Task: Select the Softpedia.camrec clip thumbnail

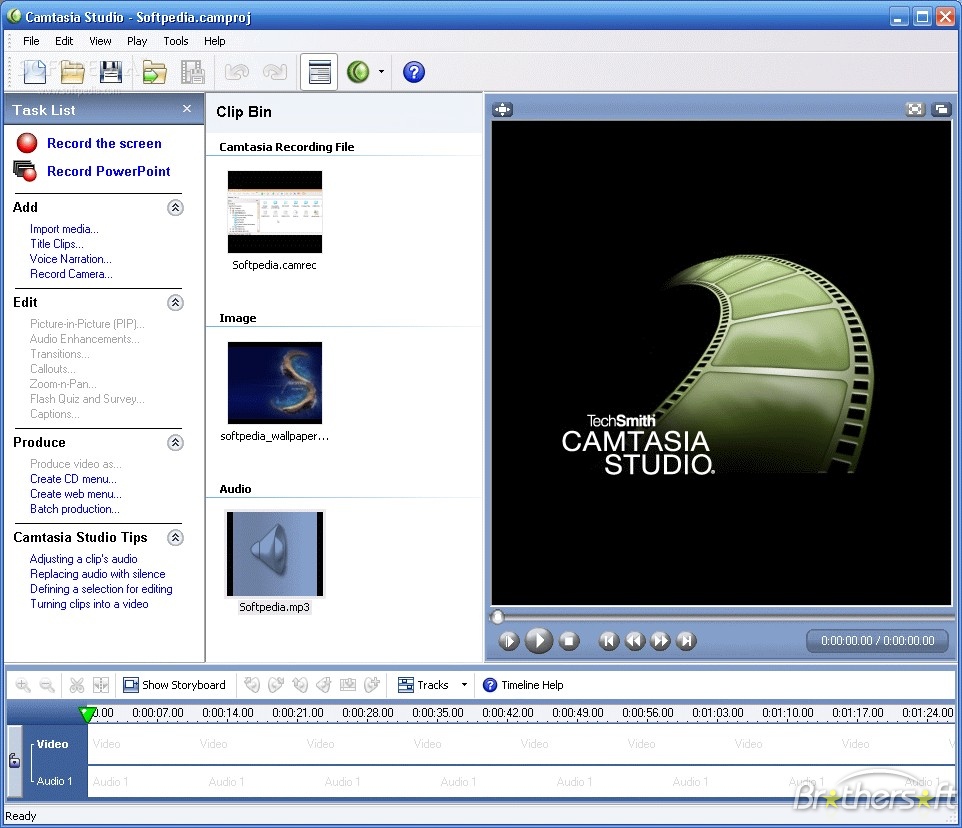Action: pos(275,212)
